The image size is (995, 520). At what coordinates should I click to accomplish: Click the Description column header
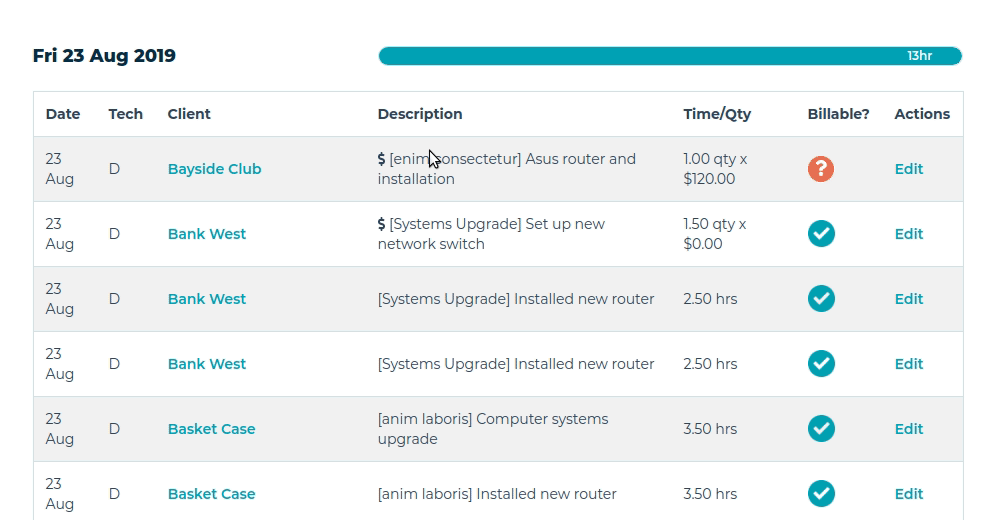[420, 114]
